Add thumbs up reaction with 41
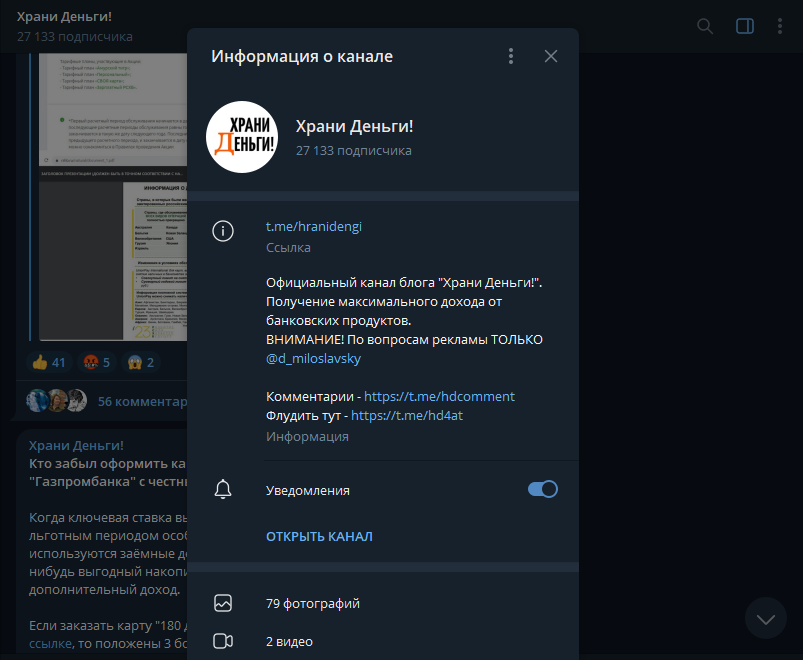Screen dimensions: 803x660 pyautogui.click(x=48, y=362)
